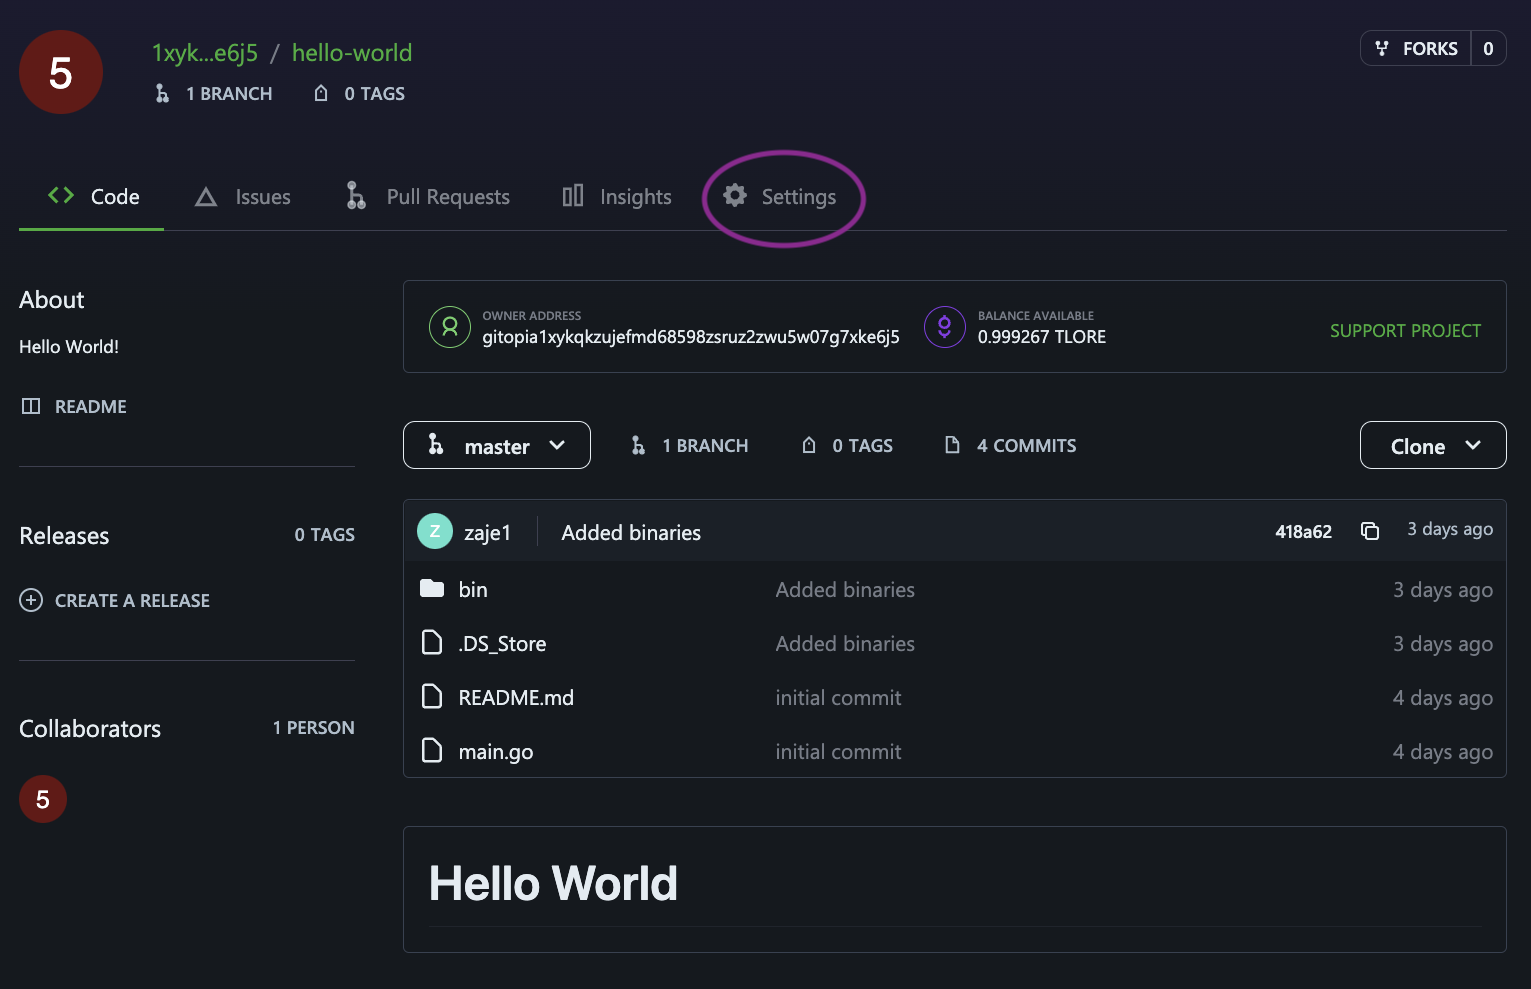The width and height of the screenshot is (1531, 989).
Task: Click the Code angle-brackets icon
Action: (x=61, y=195)
